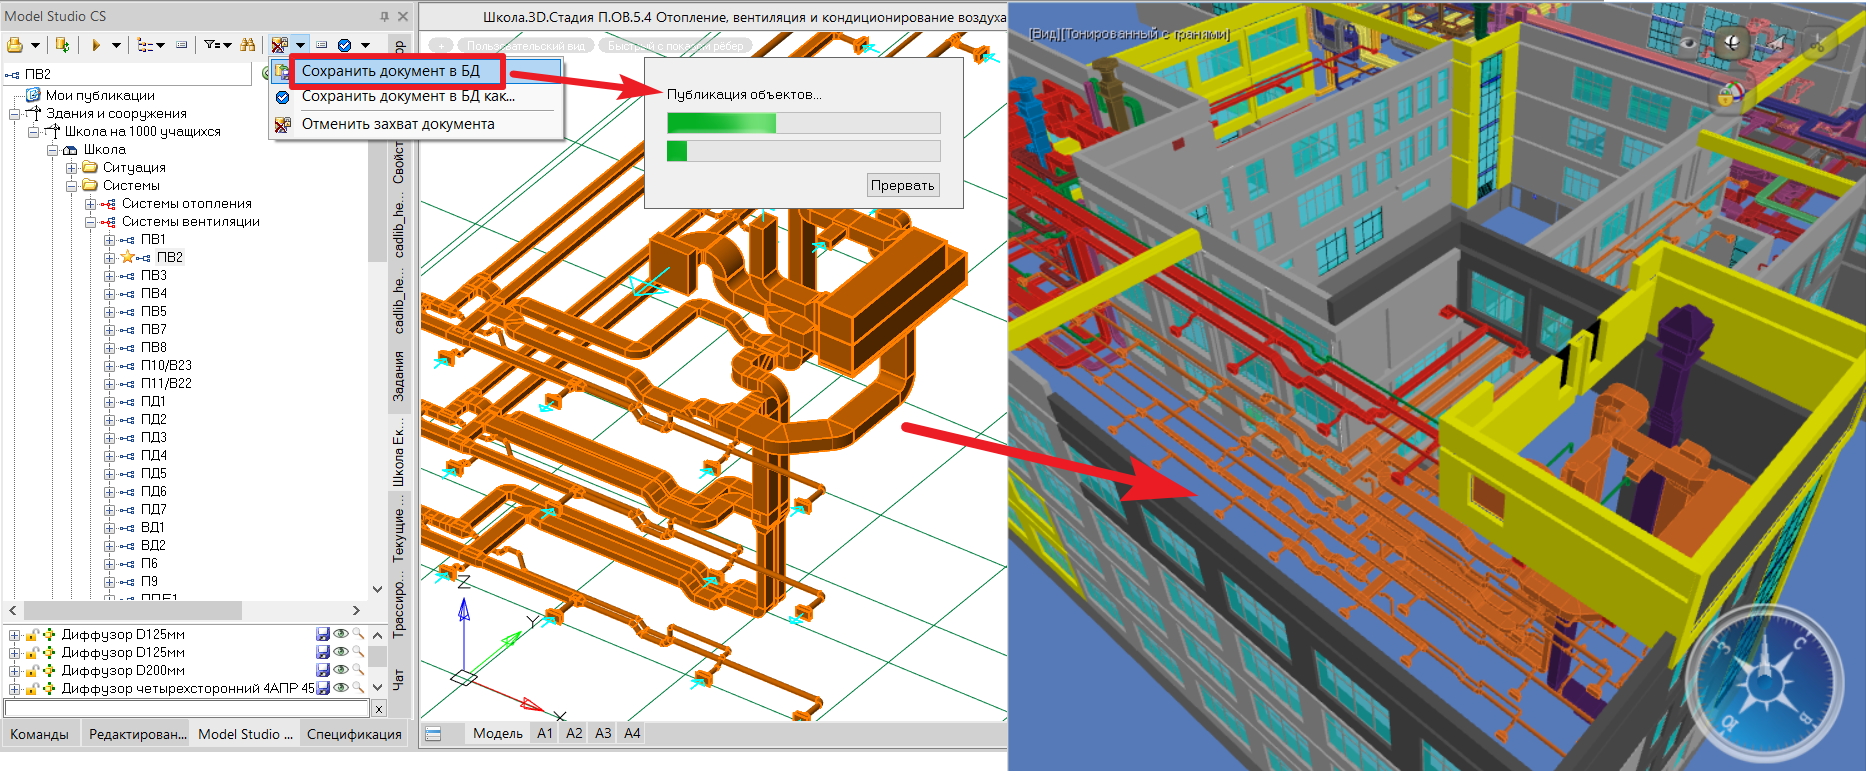Image resolution: width=1866 pixels, height=780 pixels.
Task: Expand the ПВ1 system node
Action: (x=109, y=240)
